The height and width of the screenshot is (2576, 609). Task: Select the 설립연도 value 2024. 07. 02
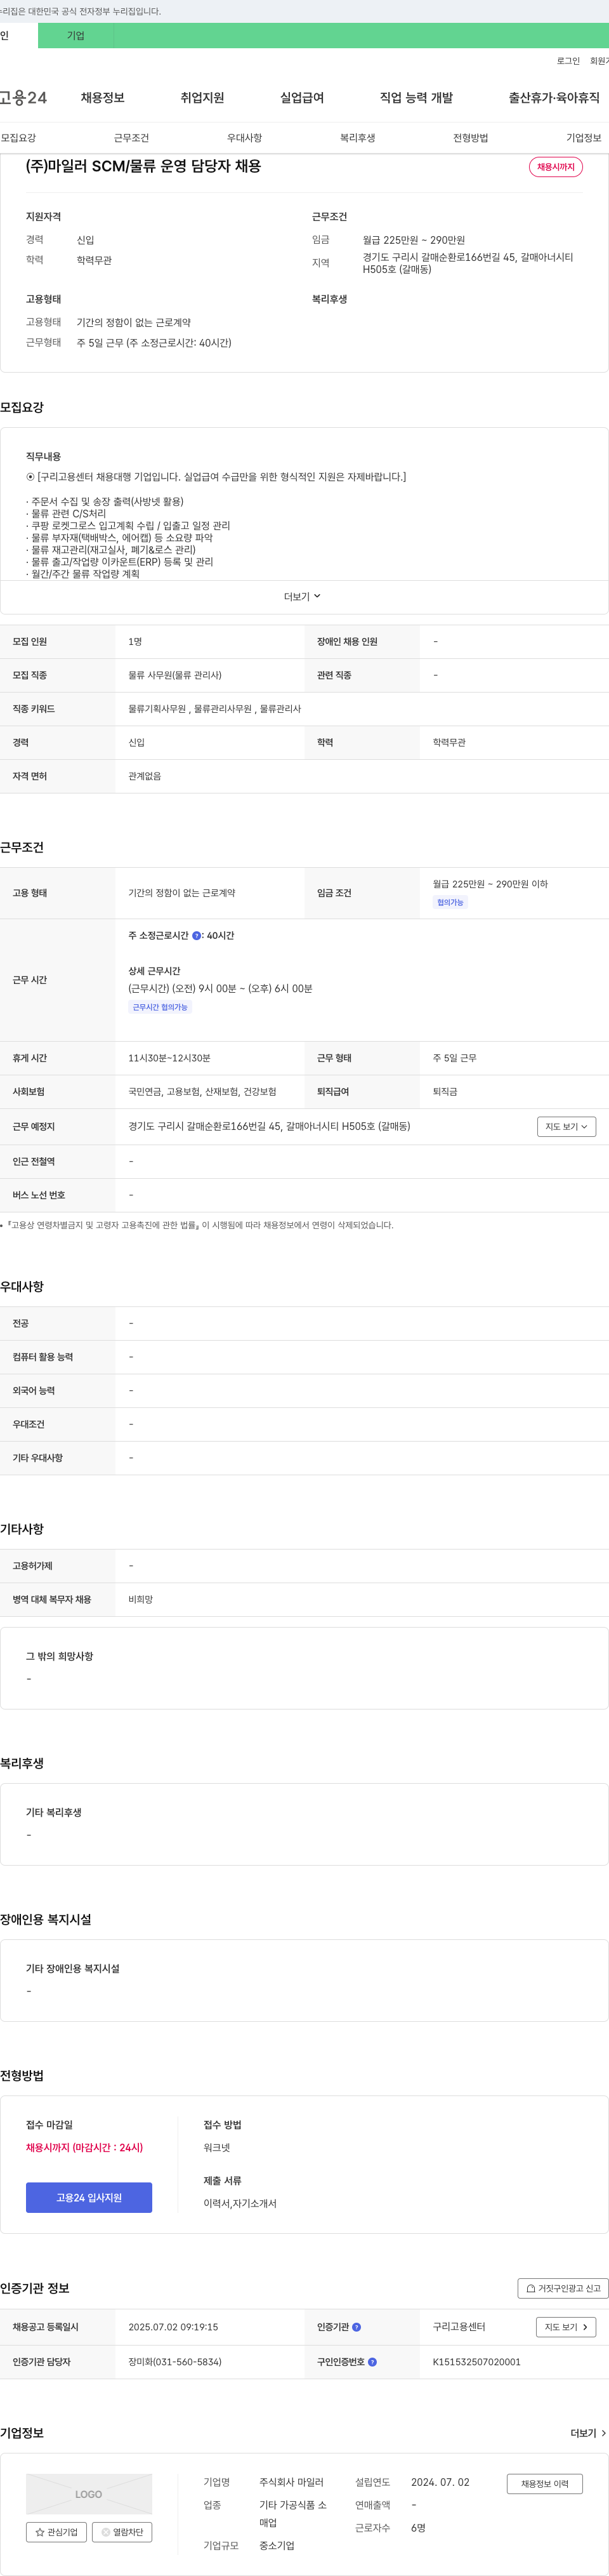coord(440,2482)
